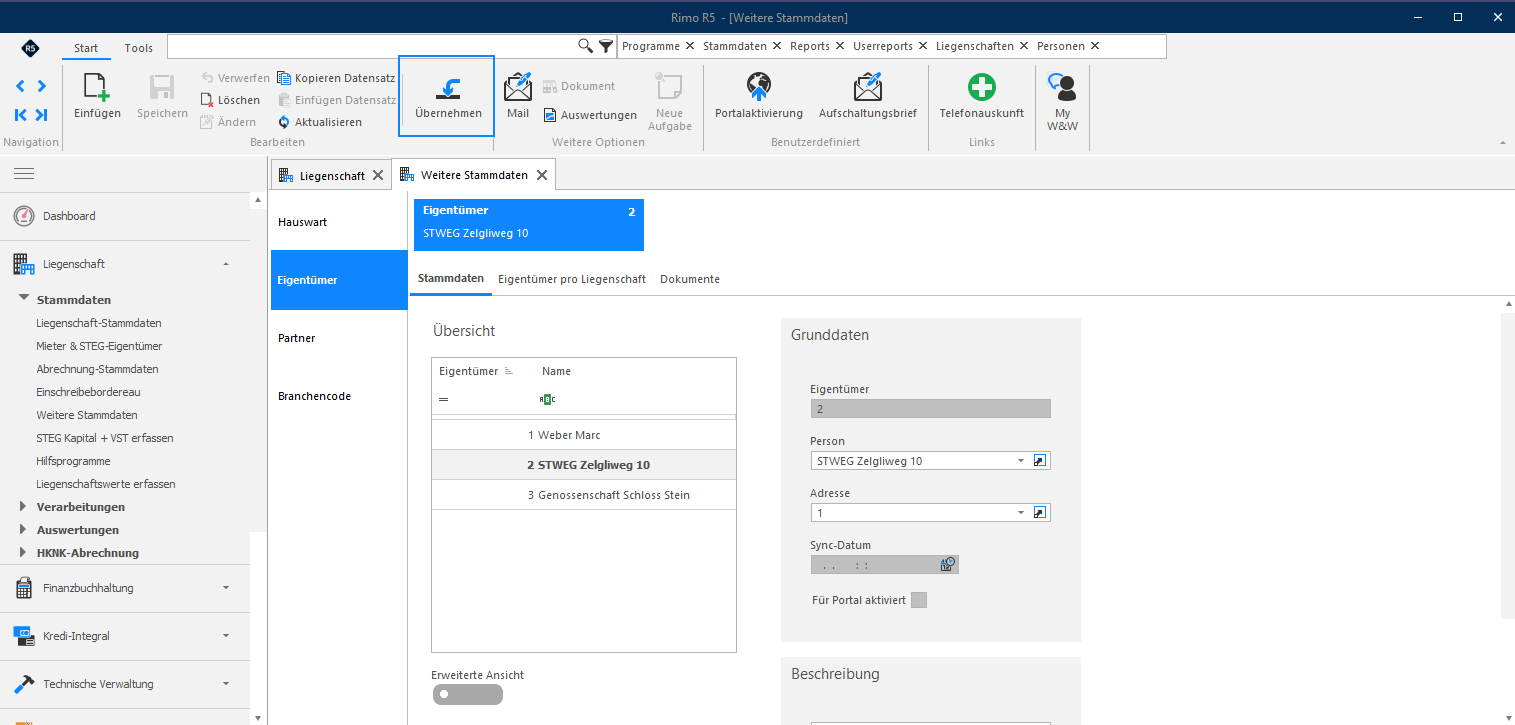Check the Für Portal aktiviert checkbox
Image resolution: width=1515 pixels, height=725 pixels.
click(x=919, y=600)
